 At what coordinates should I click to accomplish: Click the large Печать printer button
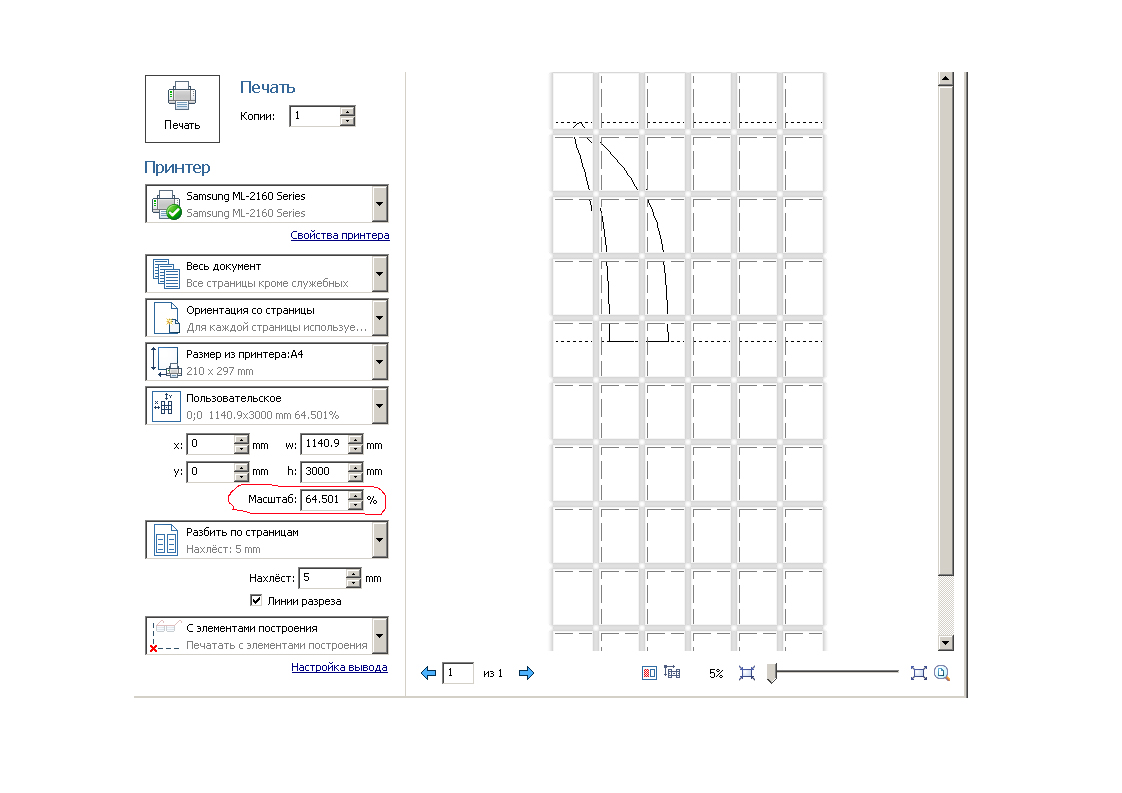coord(182,109)
